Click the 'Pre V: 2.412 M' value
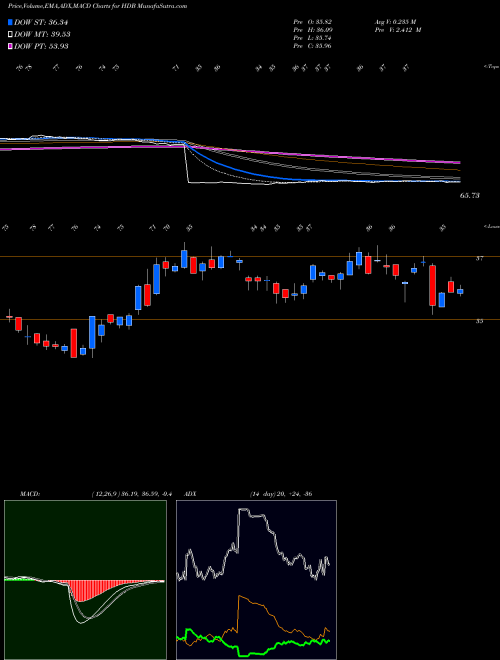The image size is (500, 660). click(x=400, y=30)
